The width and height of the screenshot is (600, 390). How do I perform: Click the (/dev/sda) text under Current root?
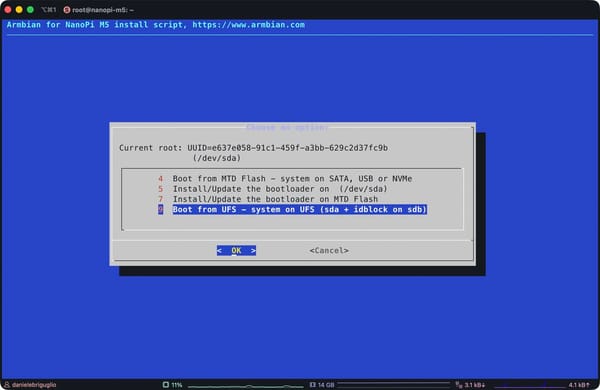click(217, 158)
